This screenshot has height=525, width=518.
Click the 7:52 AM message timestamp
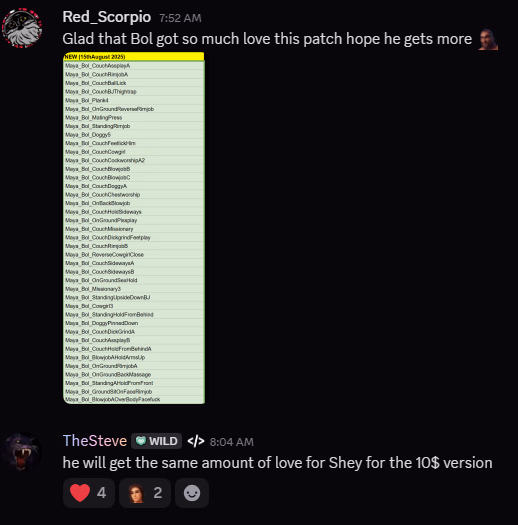click(x=180, y=18)
